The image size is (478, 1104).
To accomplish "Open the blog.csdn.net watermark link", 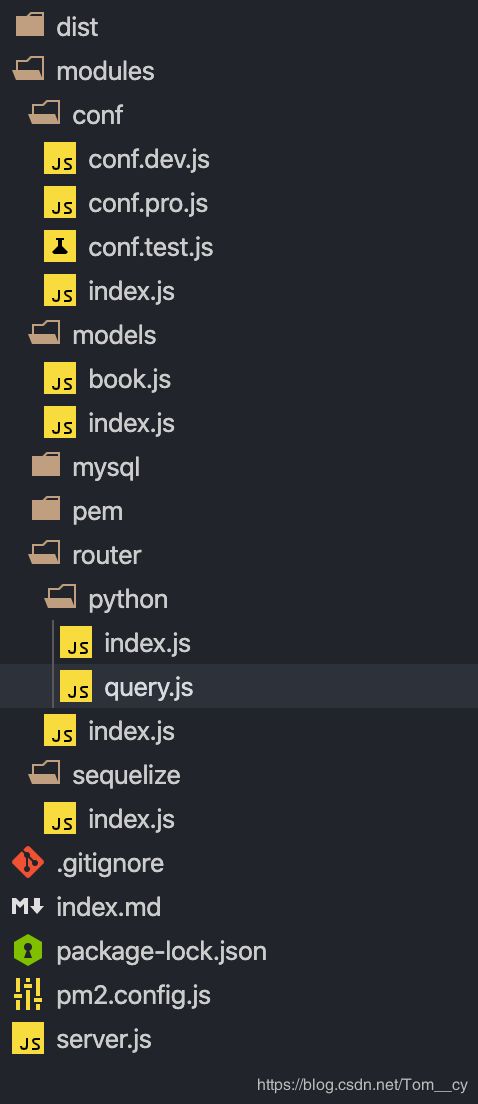I will 363,1084.
